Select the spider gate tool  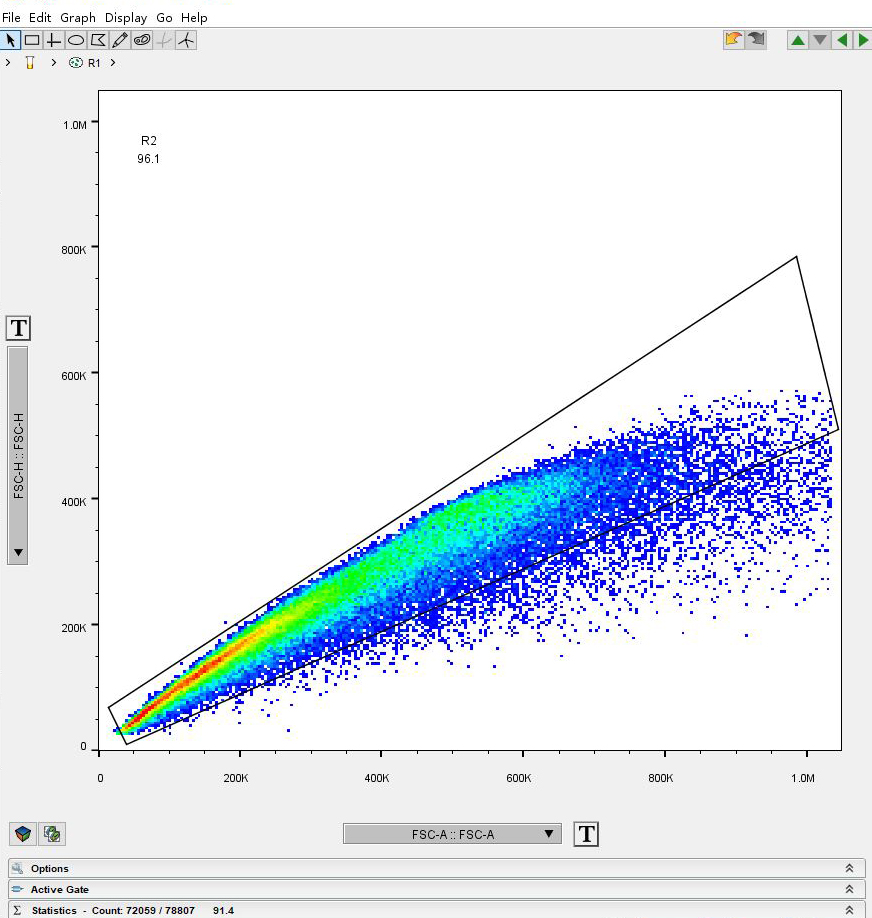coord(186,40)
